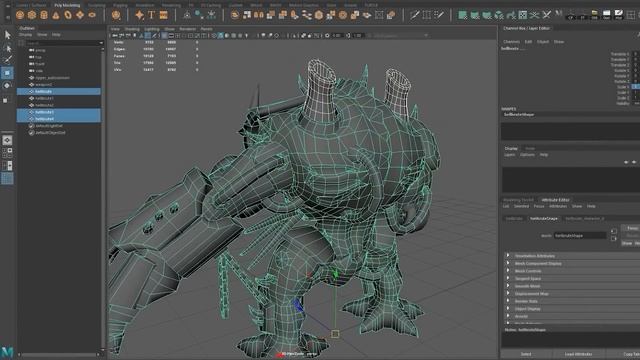Click the star-shaped shelf icon before Type
Screen dimensions: 640x360
[x=140, y=16]
